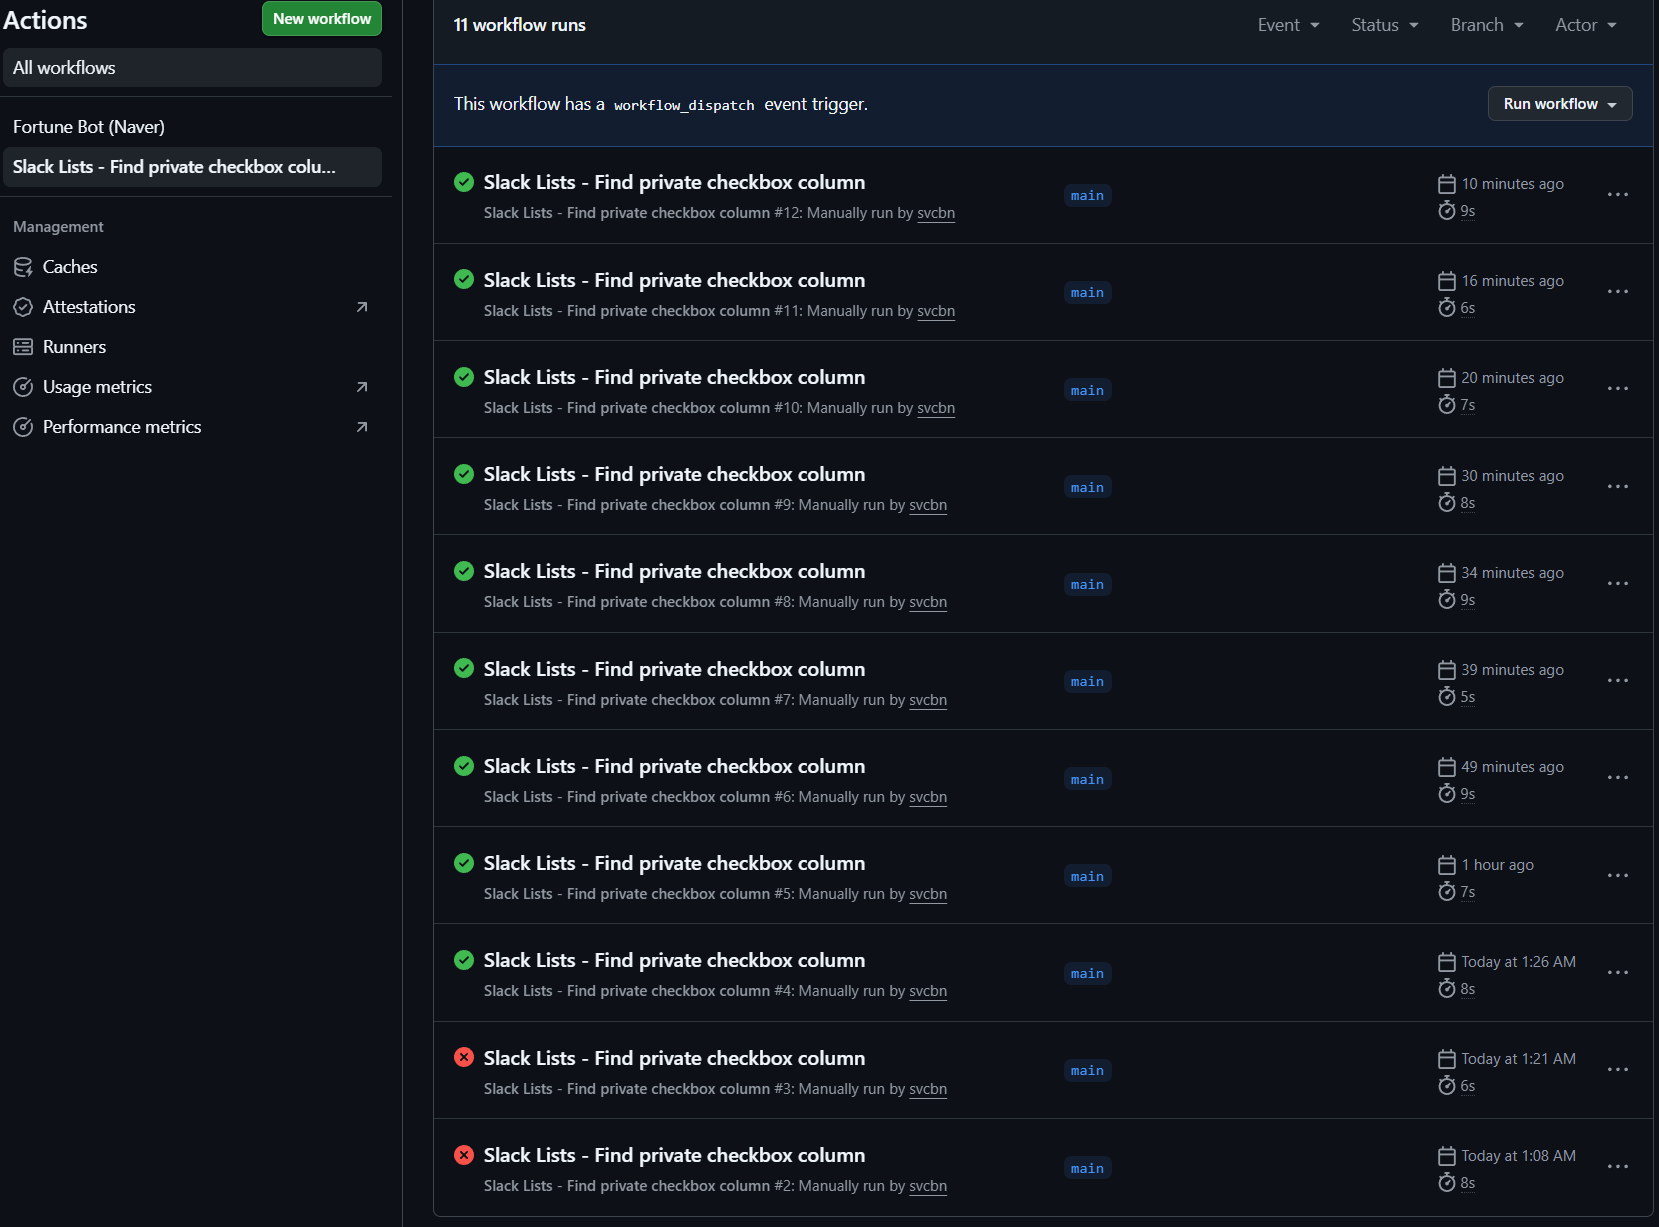Screen dimensions: 1659x1227
Task: Click the success status icon on run #9
Action: click(x=464, y=474)
